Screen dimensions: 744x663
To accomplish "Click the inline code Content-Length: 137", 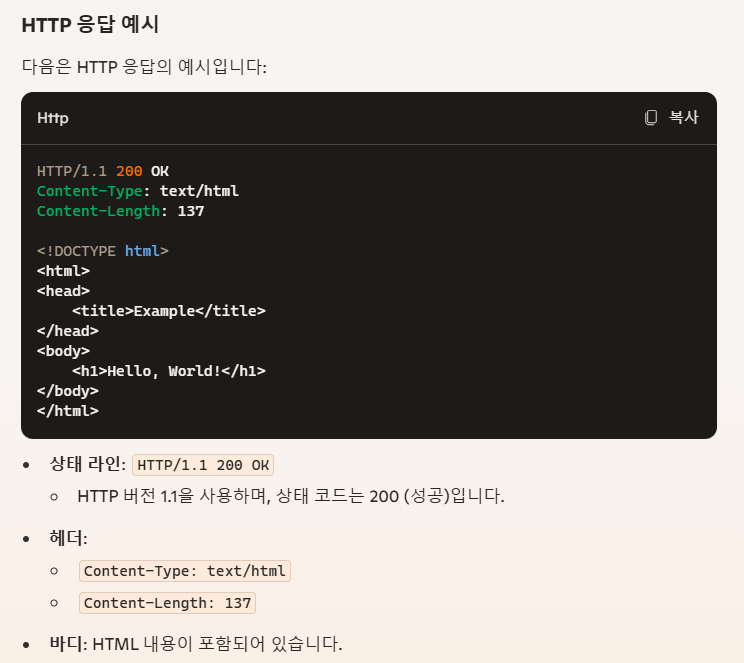I will [x=167, y=603].
